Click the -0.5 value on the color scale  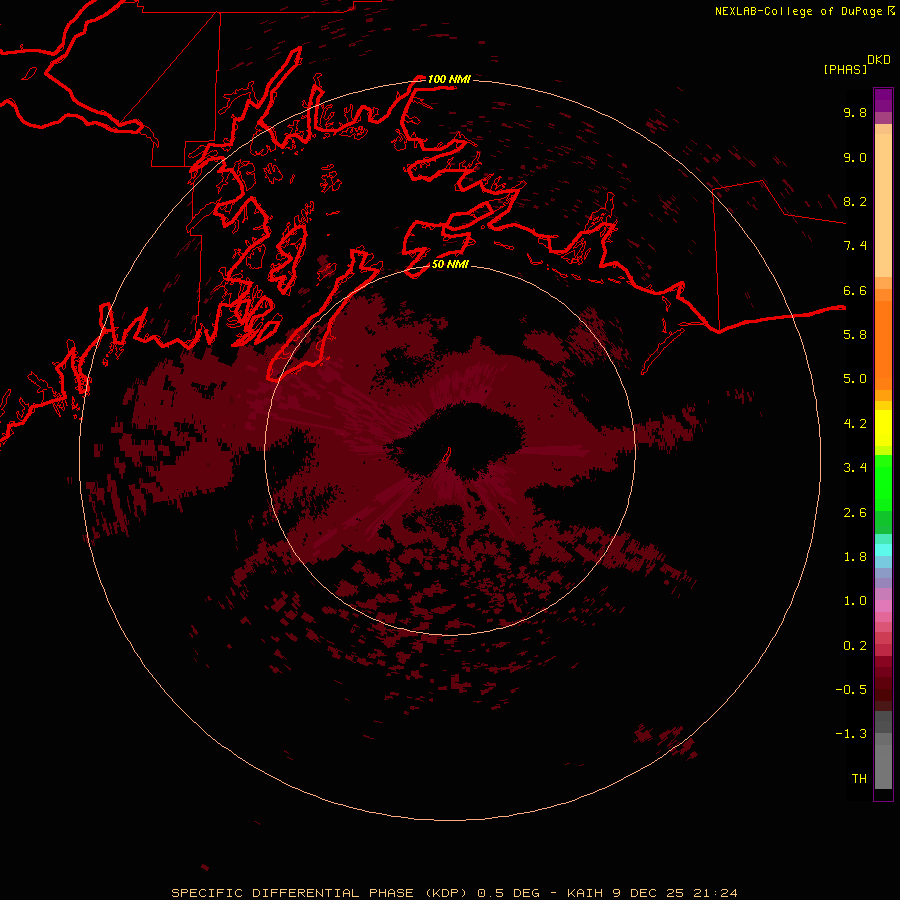(851, 690)
